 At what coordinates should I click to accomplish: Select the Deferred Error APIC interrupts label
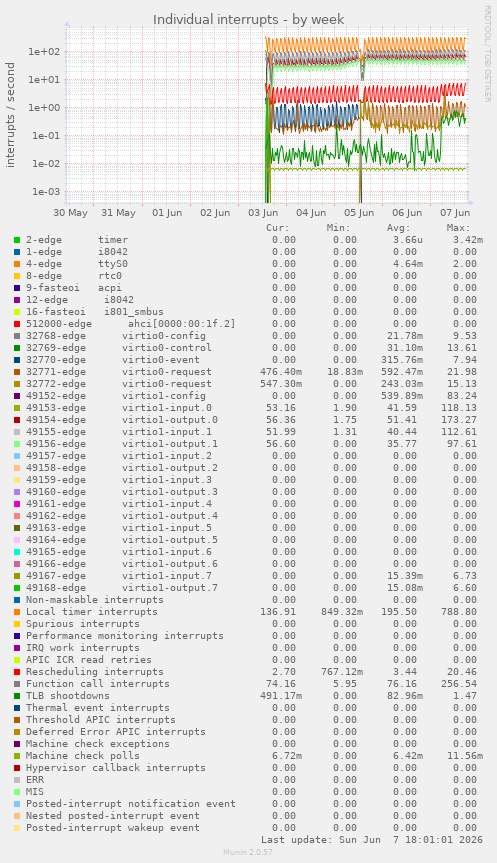[x=116, y=732]
